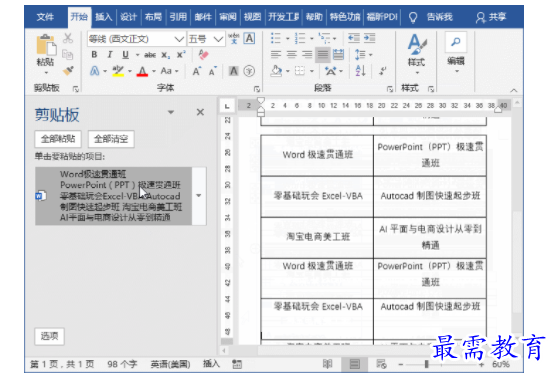This screenshot has height=379, width=554.
Task: Open the font name dropdown
Action: (x=179, y=39)
